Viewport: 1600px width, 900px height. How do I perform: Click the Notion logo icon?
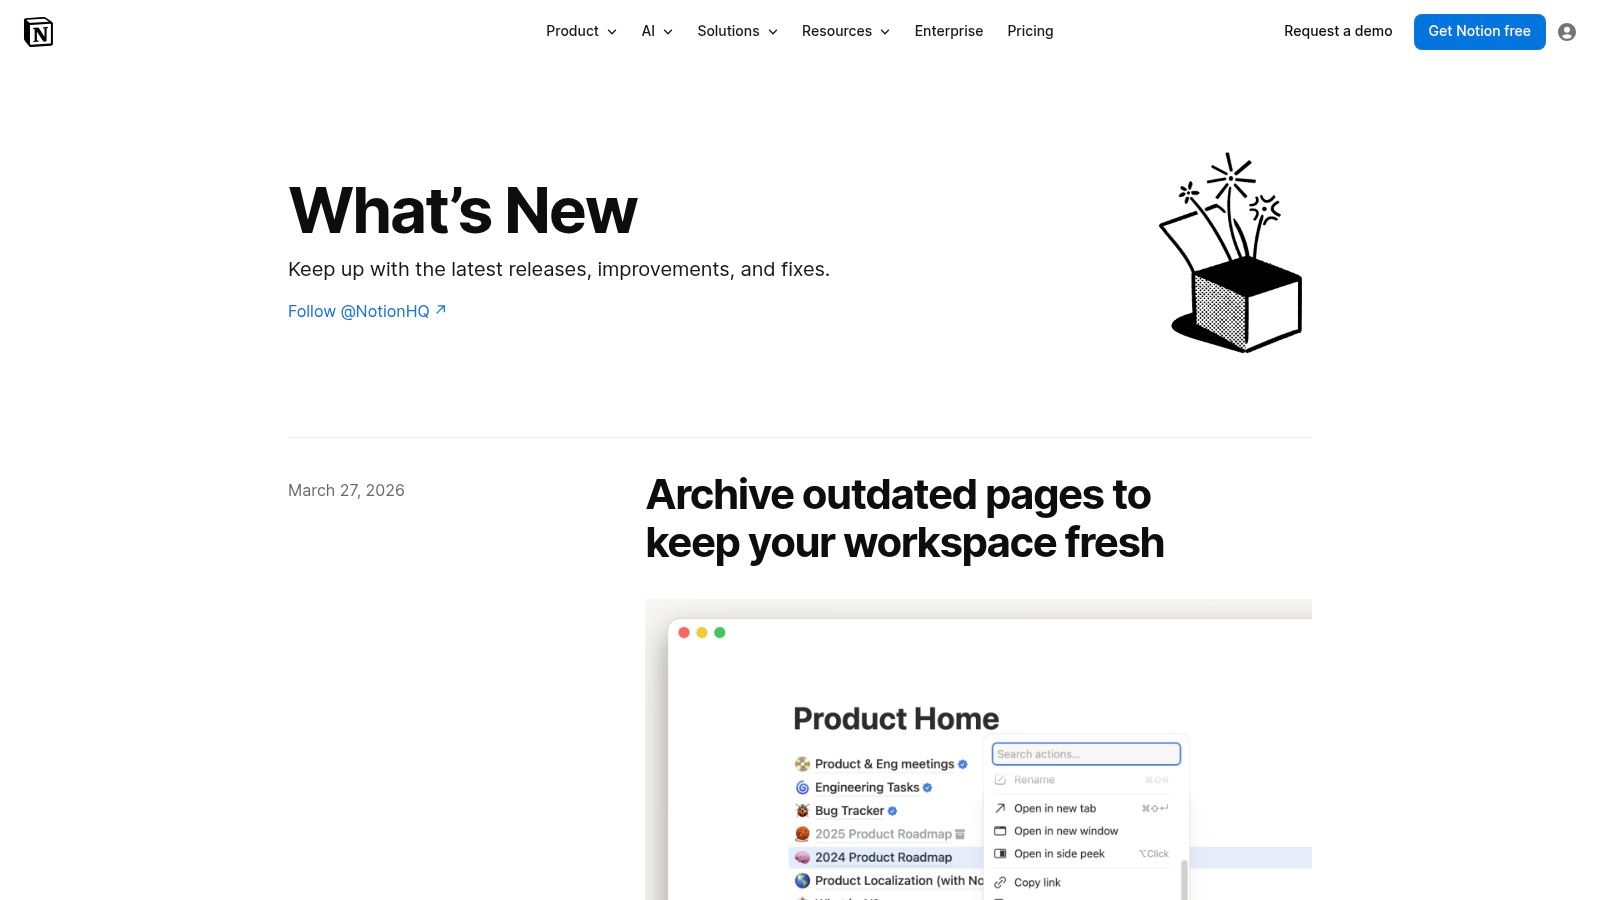38,32
